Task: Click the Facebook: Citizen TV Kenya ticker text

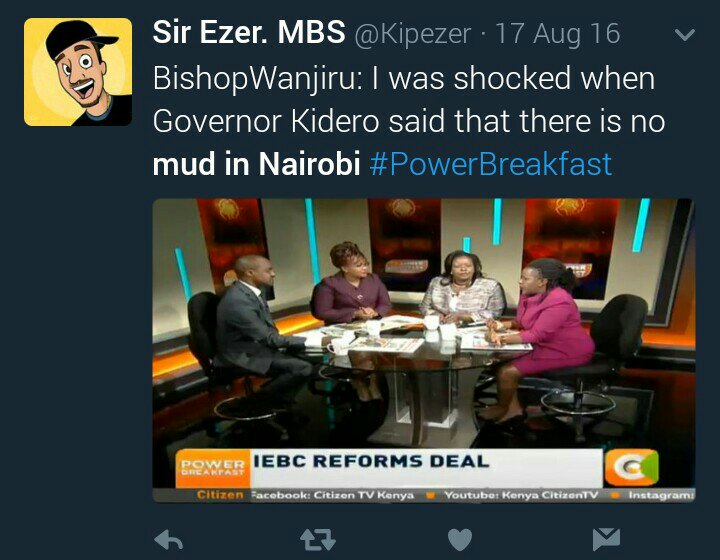Action: [332, 495]
